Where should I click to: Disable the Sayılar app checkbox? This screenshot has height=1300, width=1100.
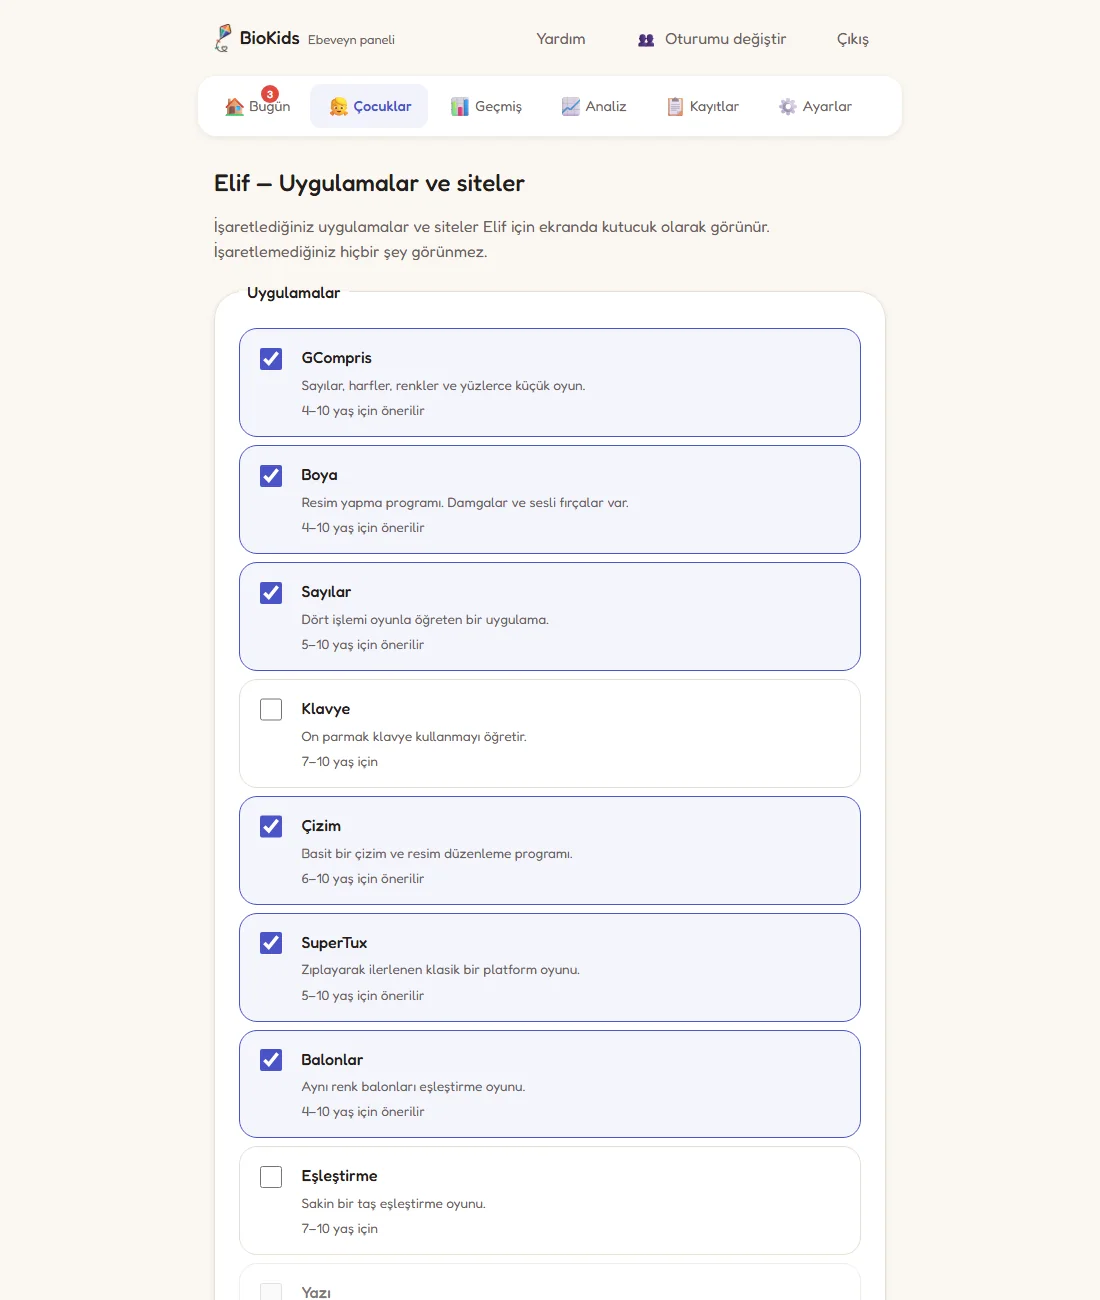coord(271,593)
